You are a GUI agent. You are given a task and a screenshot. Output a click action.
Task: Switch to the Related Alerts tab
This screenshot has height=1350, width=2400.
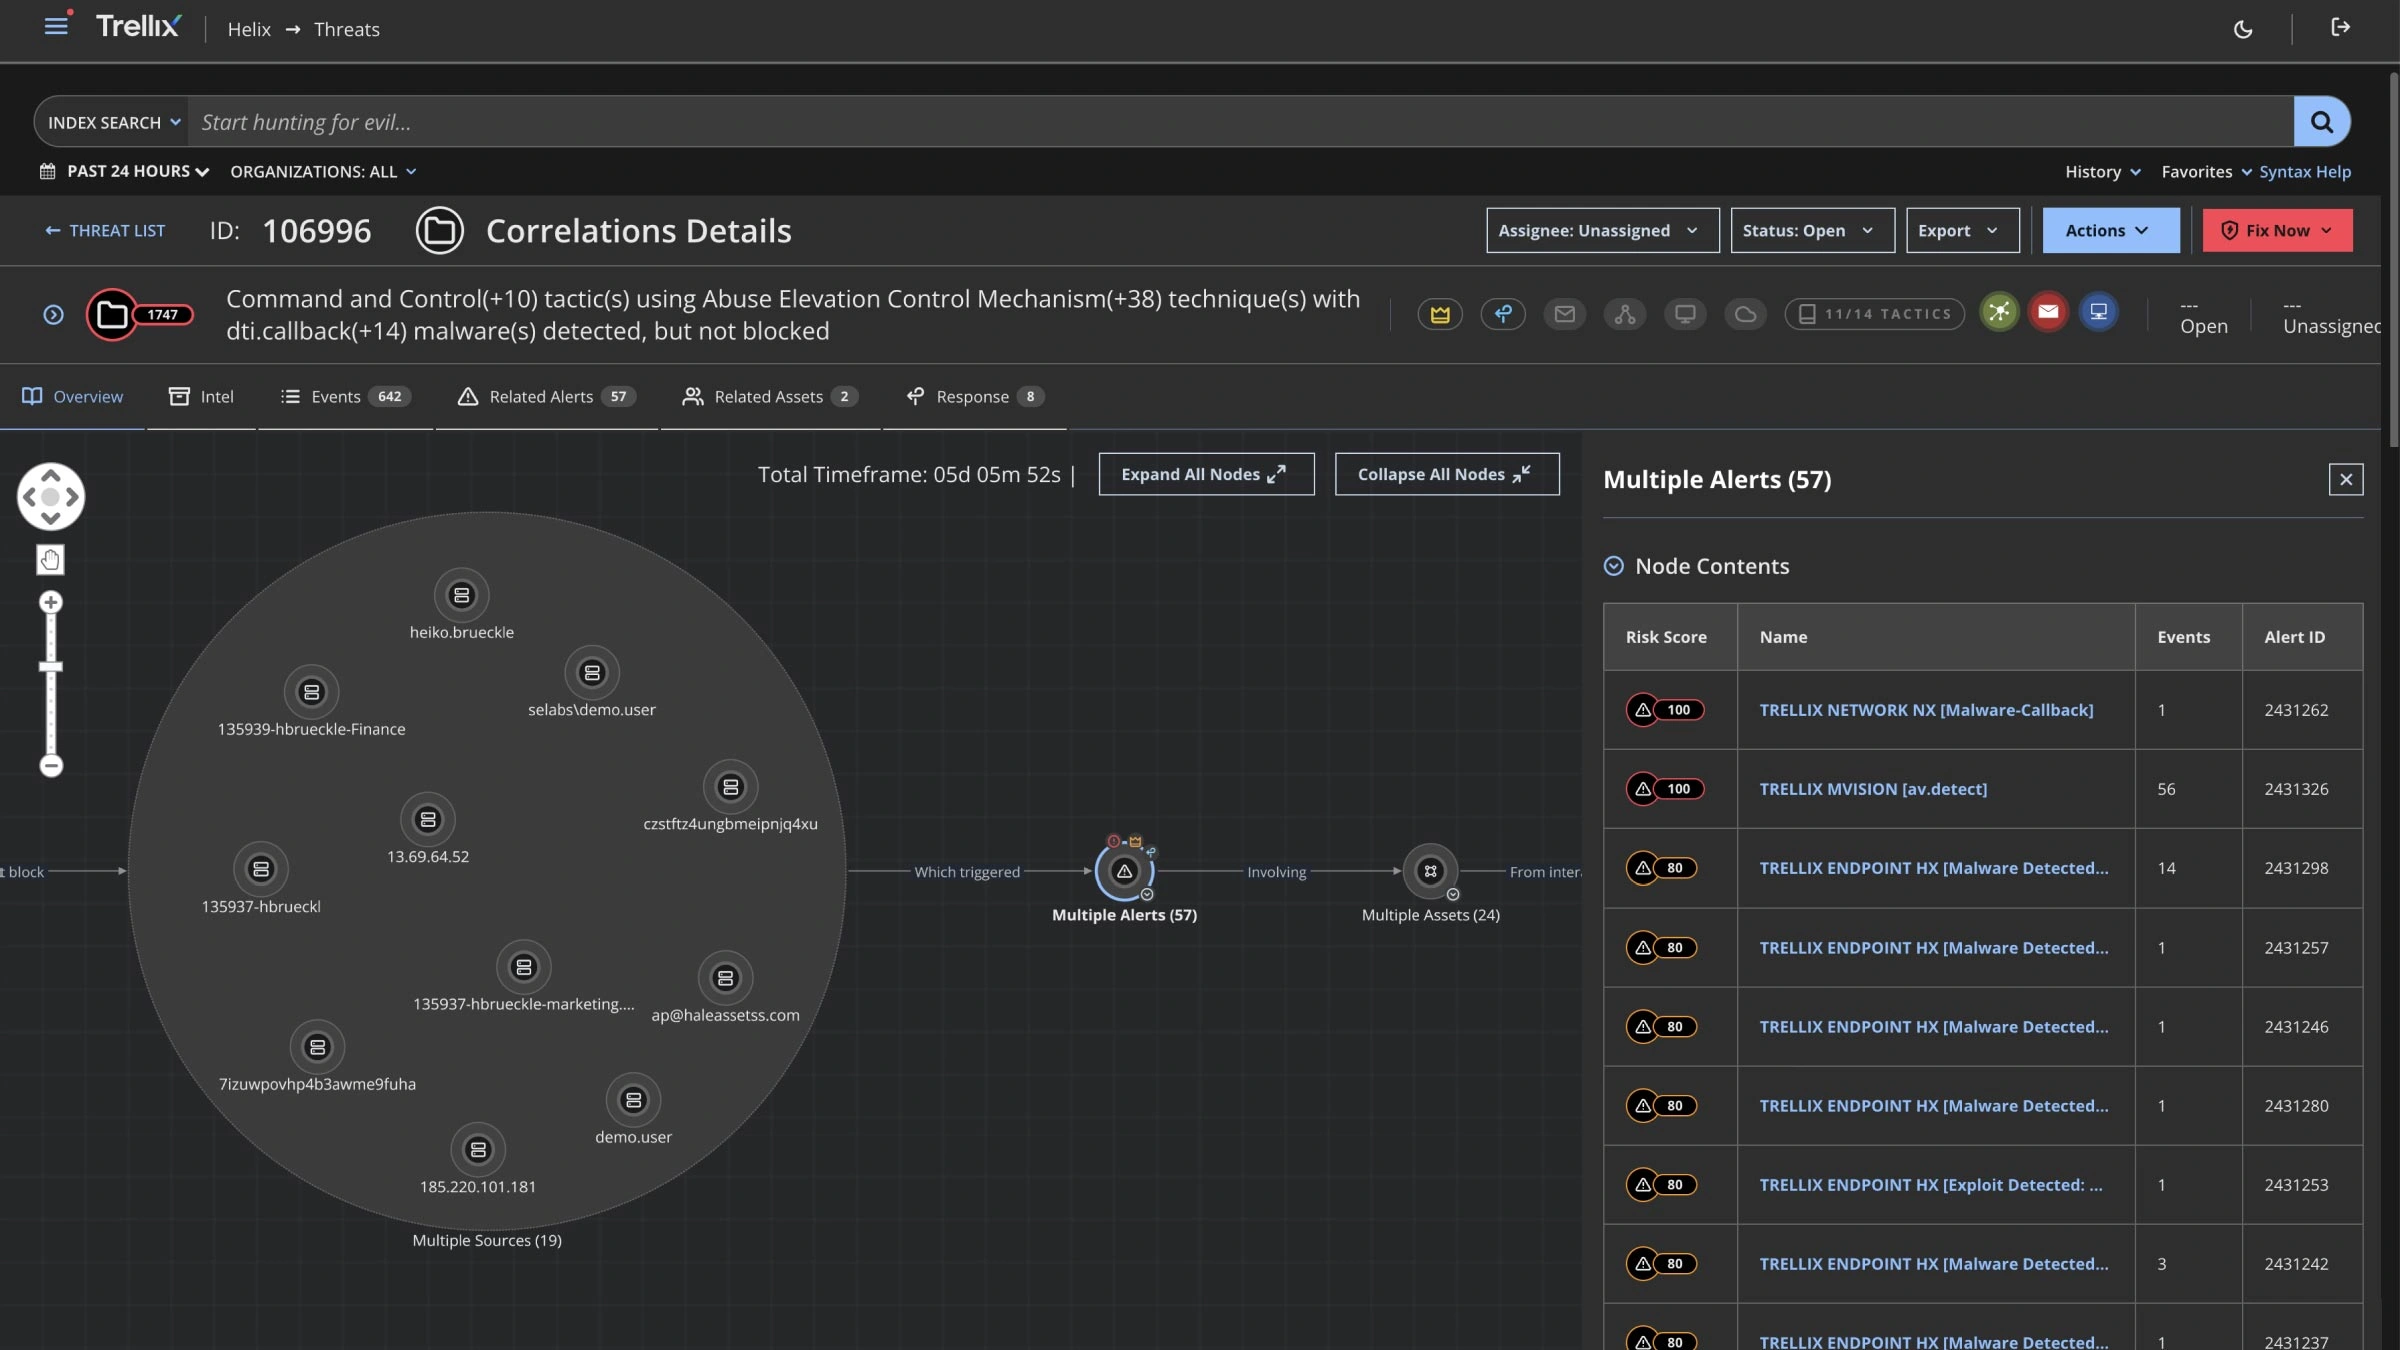[x=546, y=397]
